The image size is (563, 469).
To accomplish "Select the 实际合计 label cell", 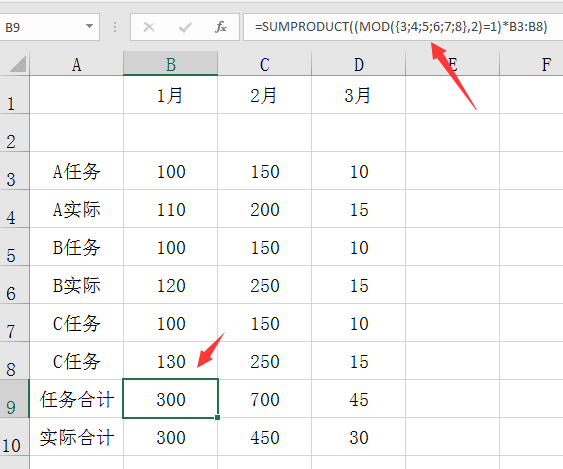I will [x=76, y=437].
